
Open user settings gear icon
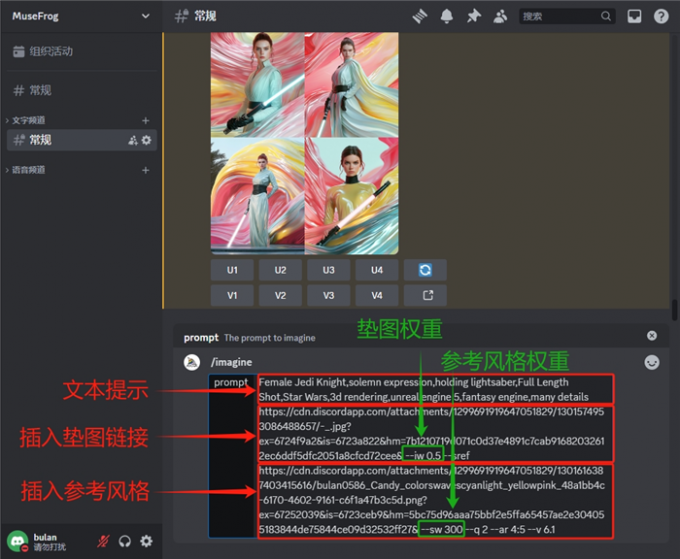147,541
